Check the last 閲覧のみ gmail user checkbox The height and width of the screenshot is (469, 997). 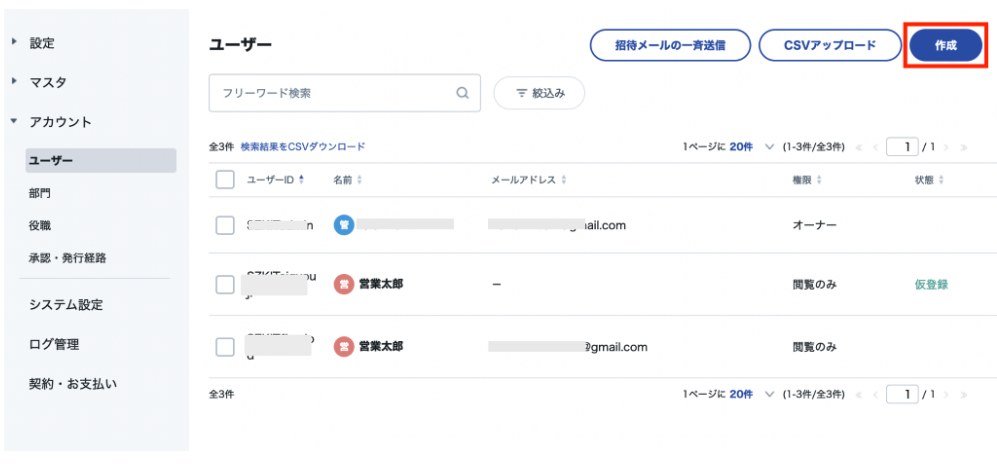click(x=225, y=347)
